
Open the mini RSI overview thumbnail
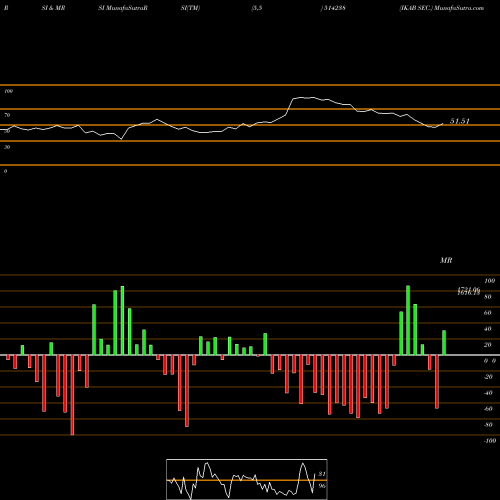(x=247, y=479)
